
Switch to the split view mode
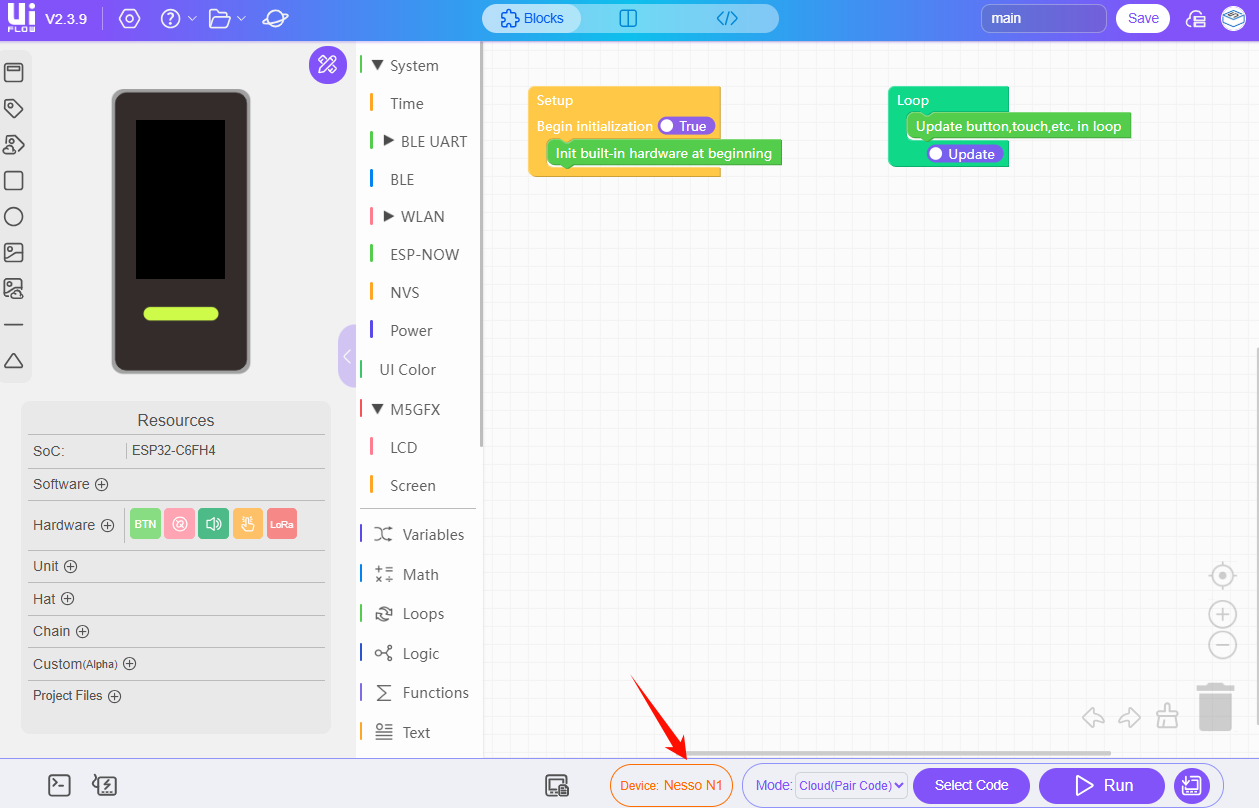[628, 18]
